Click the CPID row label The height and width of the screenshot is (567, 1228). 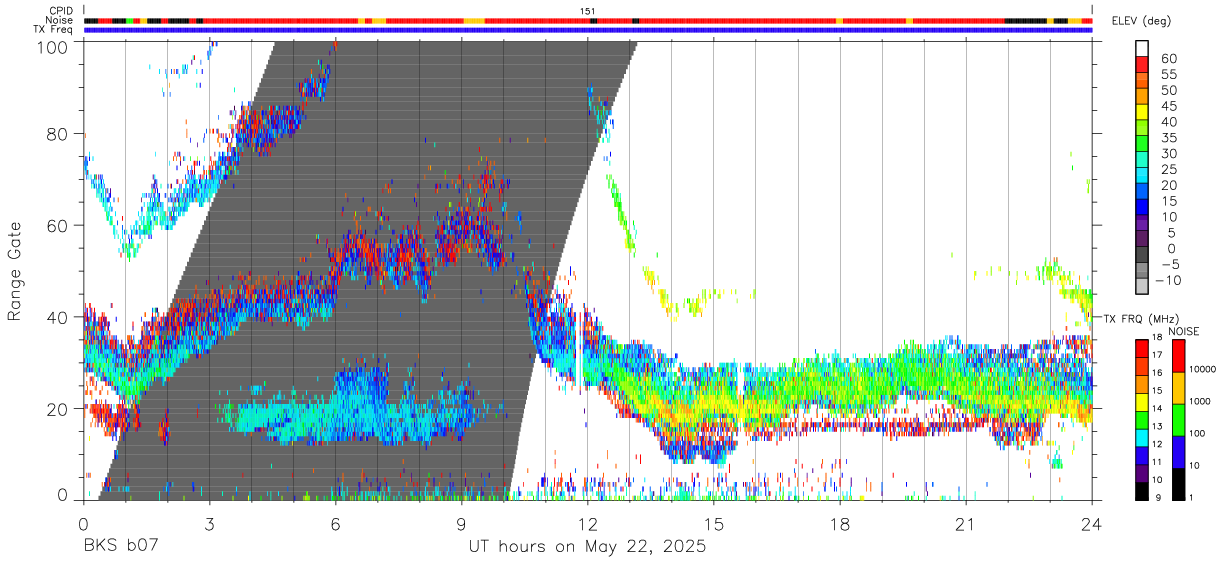click(x=62, y=11)
